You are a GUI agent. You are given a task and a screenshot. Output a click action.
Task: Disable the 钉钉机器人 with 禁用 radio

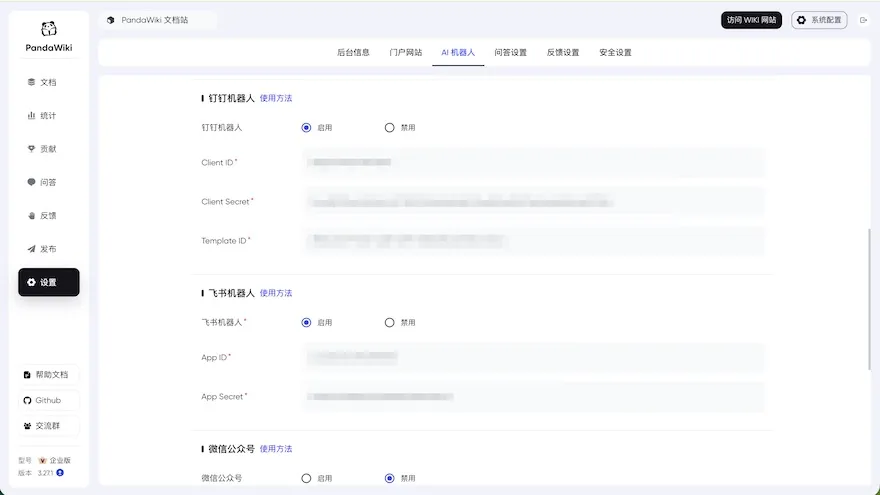389,128
